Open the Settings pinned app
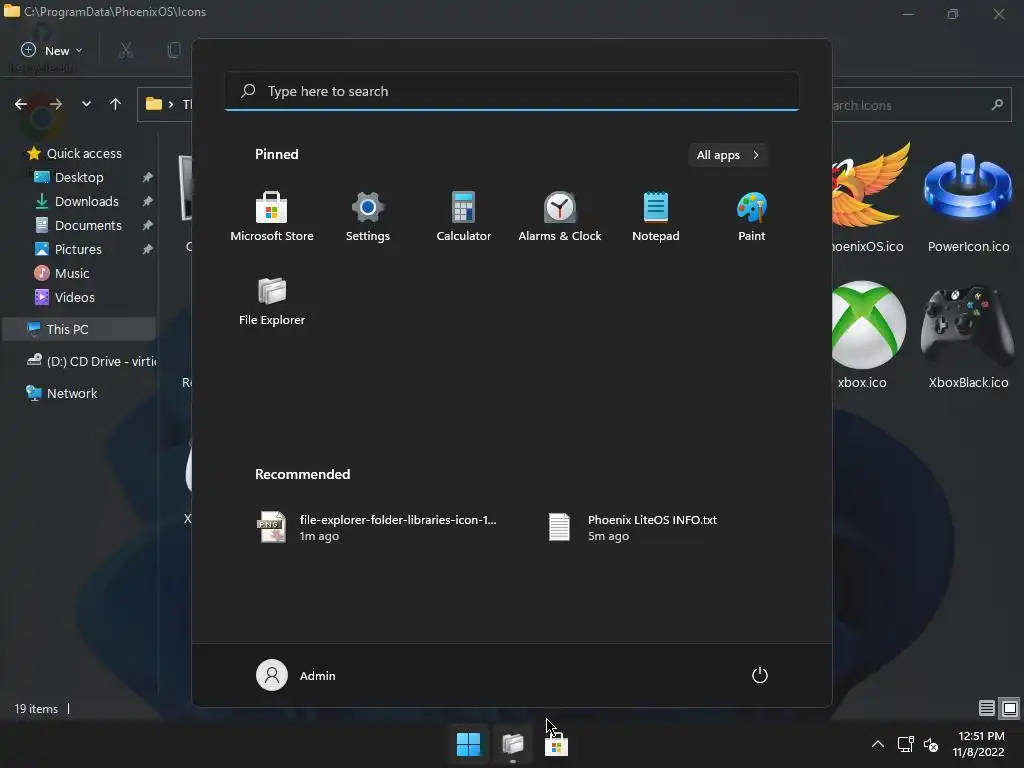This screenshot has width=1024, height=768. [368, 217]
